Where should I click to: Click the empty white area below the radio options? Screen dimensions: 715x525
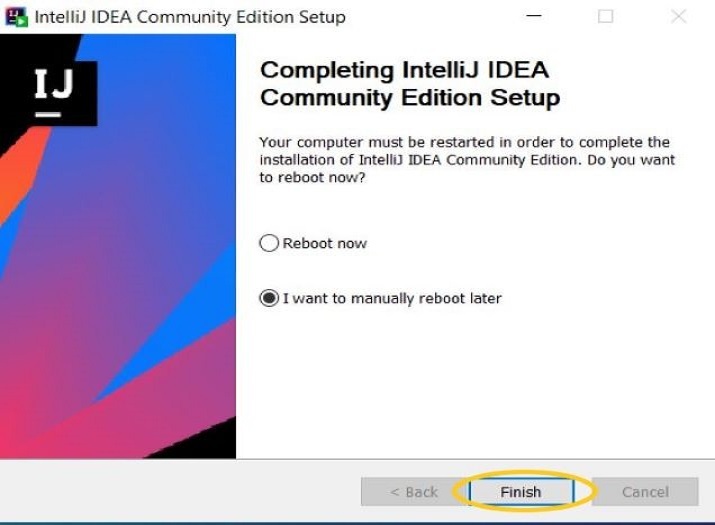coord(470,390)
